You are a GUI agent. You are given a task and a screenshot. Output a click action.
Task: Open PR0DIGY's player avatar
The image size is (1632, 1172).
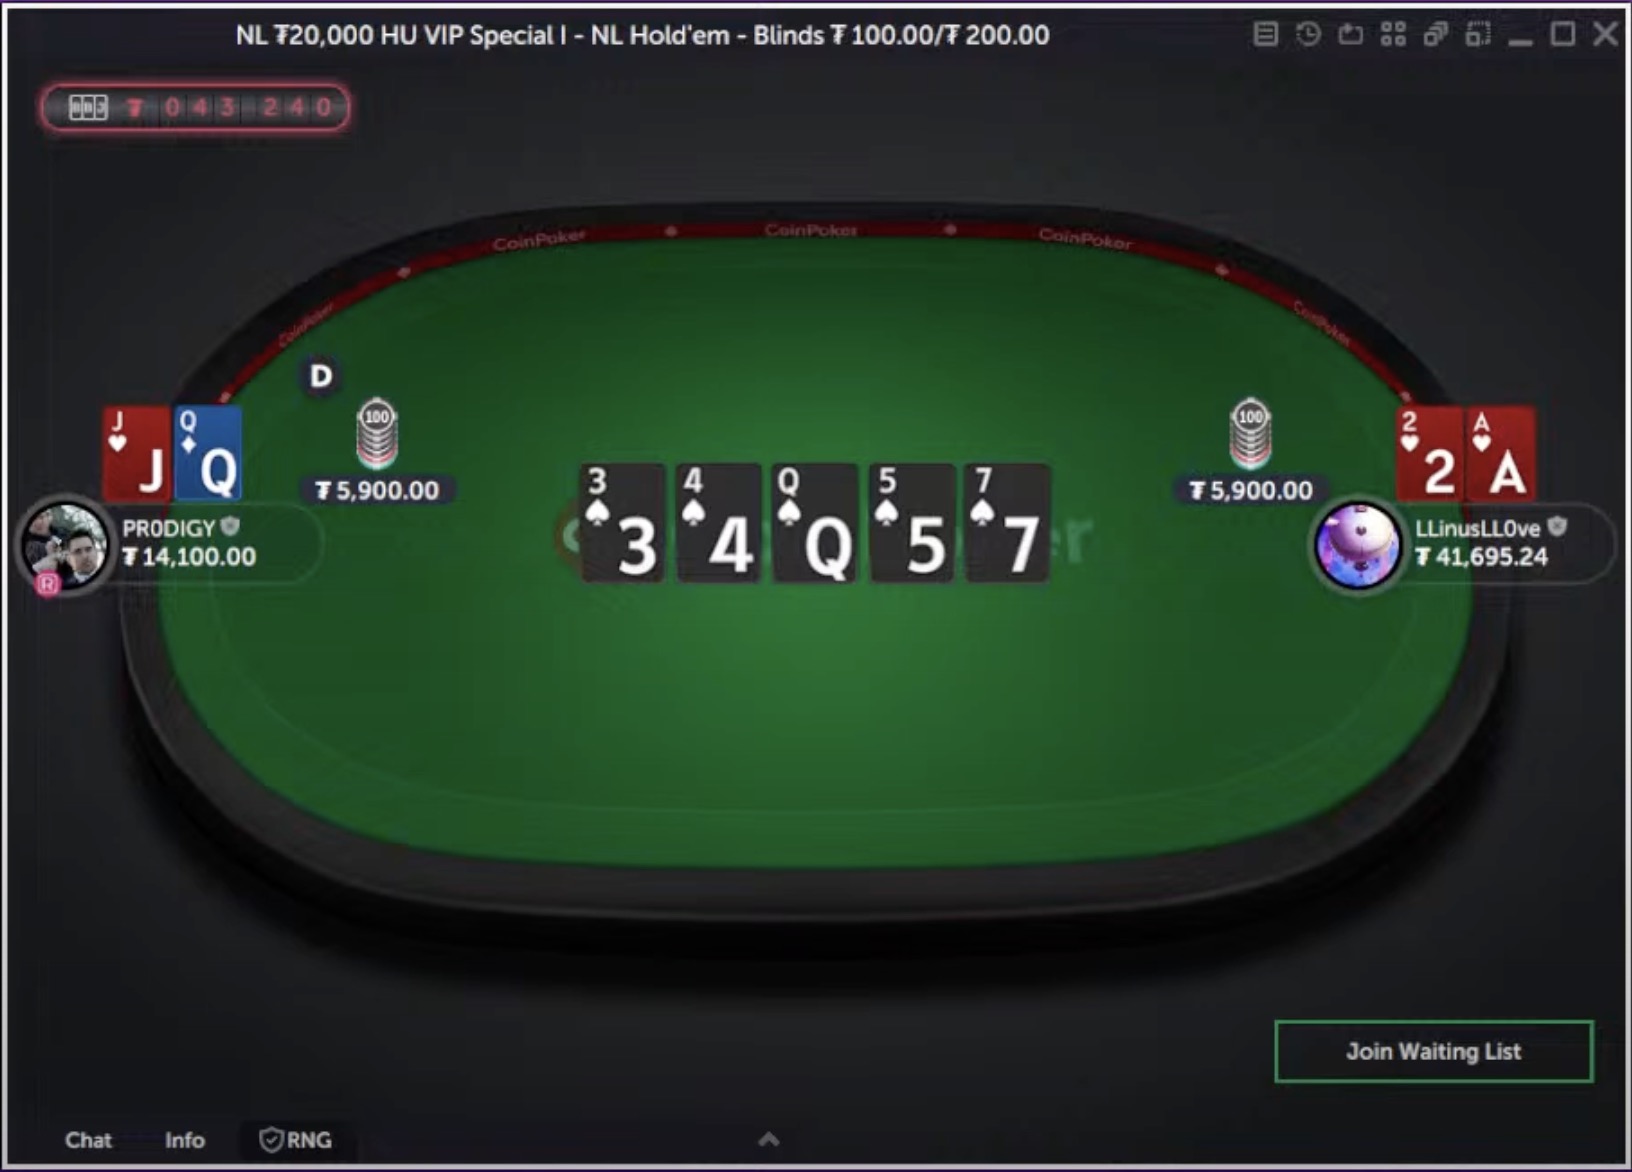[64, 545]
